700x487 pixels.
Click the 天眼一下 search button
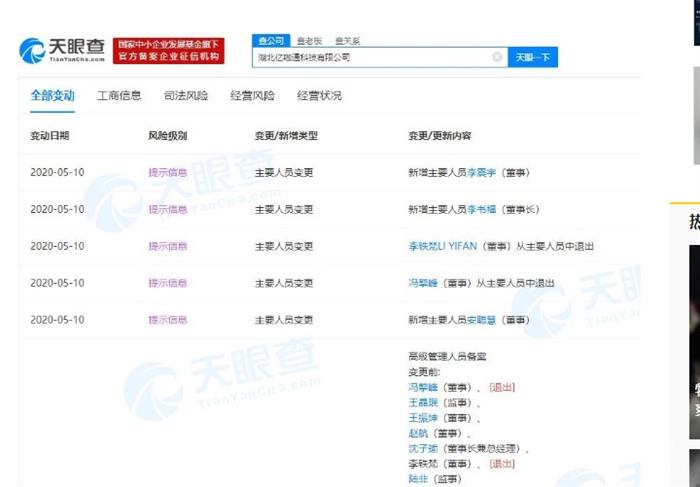click(532, 58)
